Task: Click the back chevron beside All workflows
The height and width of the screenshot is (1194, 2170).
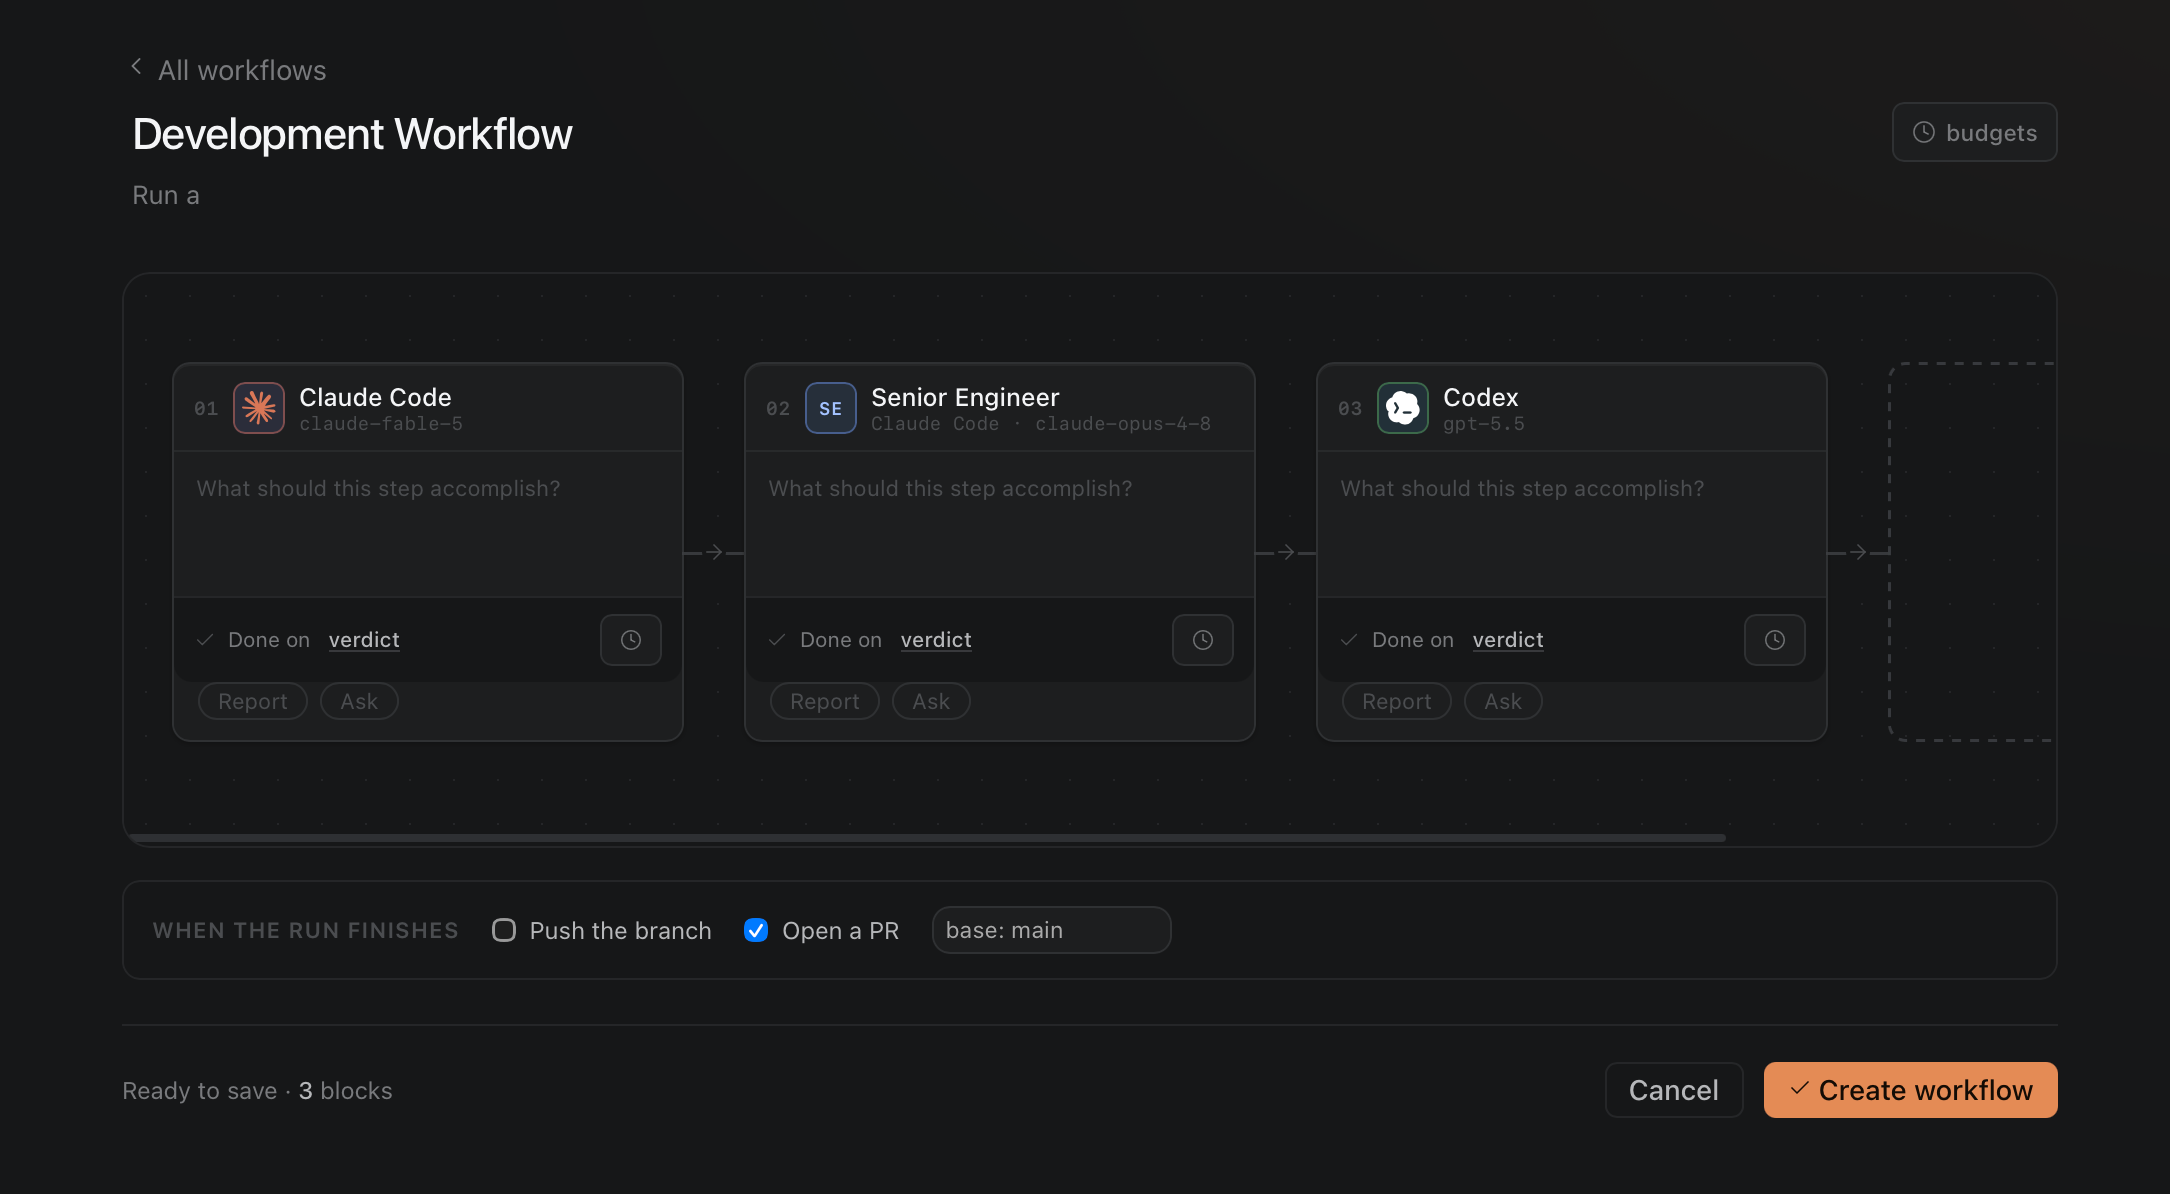Action: point(136,67)
